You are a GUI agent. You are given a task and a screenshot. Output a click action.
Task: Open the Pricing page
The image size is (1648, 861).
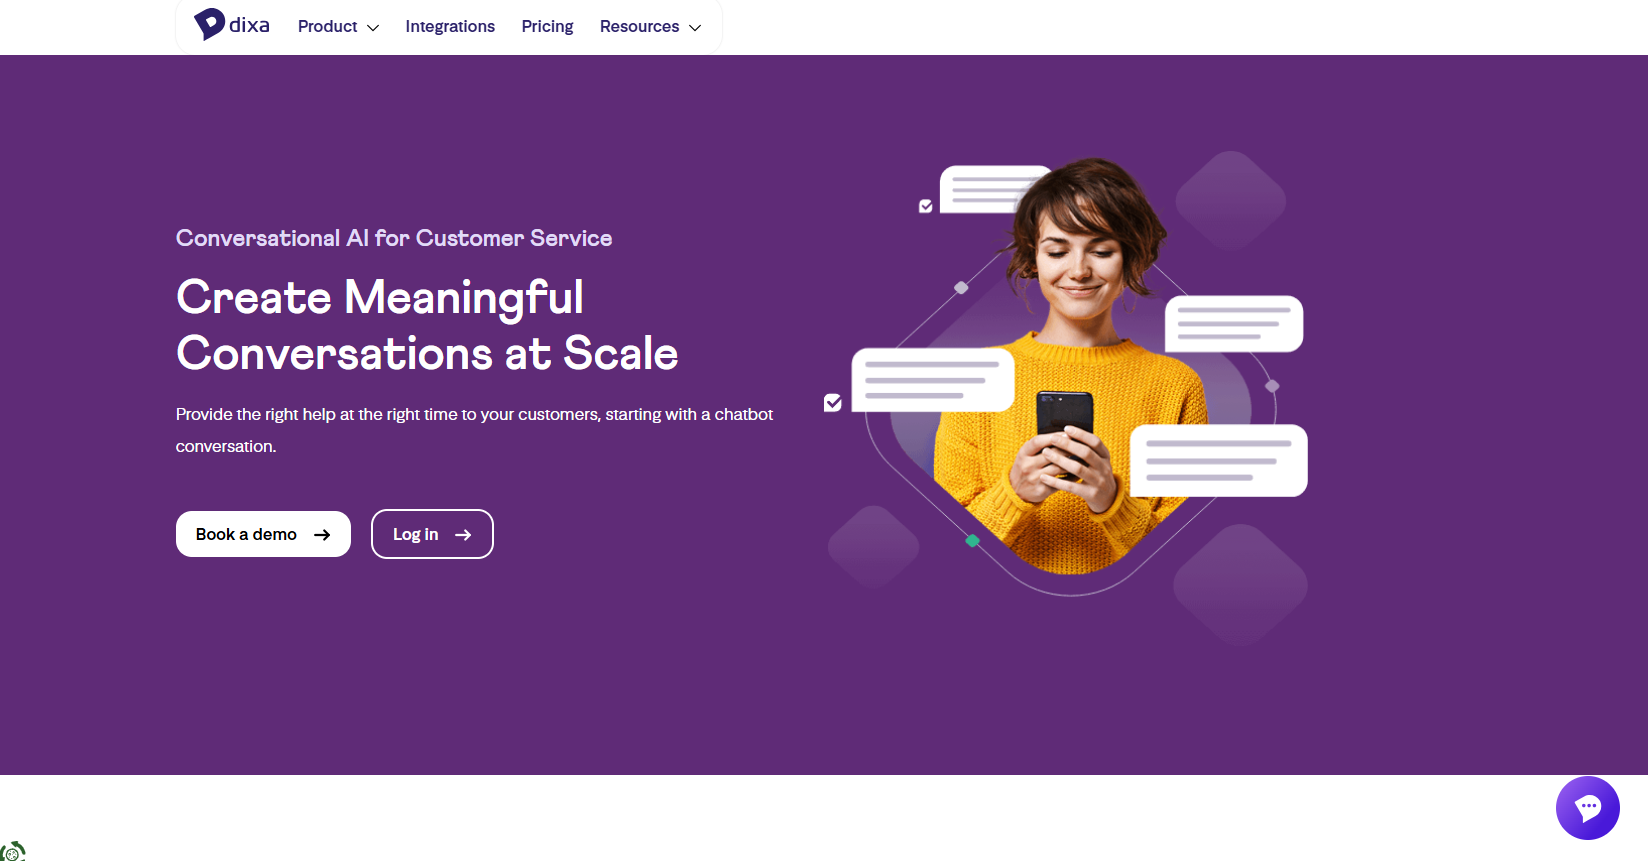pyautogui.click(x=547, y=27)
